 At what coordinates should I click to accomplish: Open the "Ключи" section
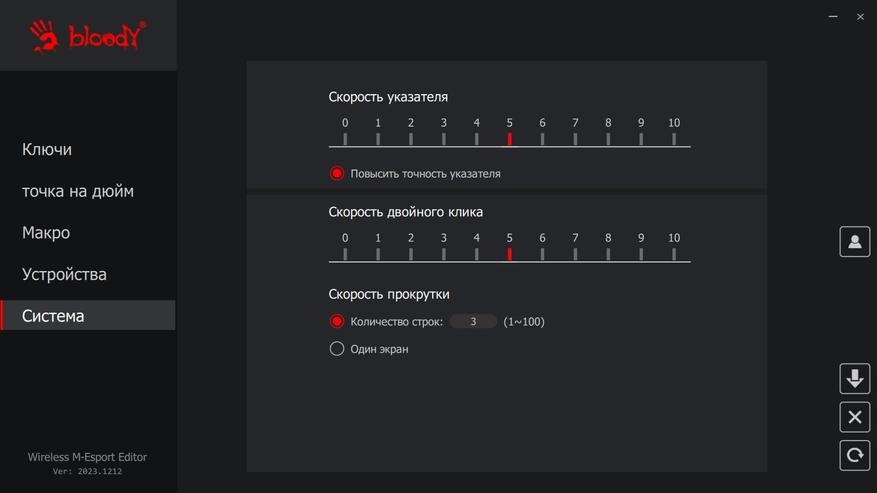coord(47,149)
